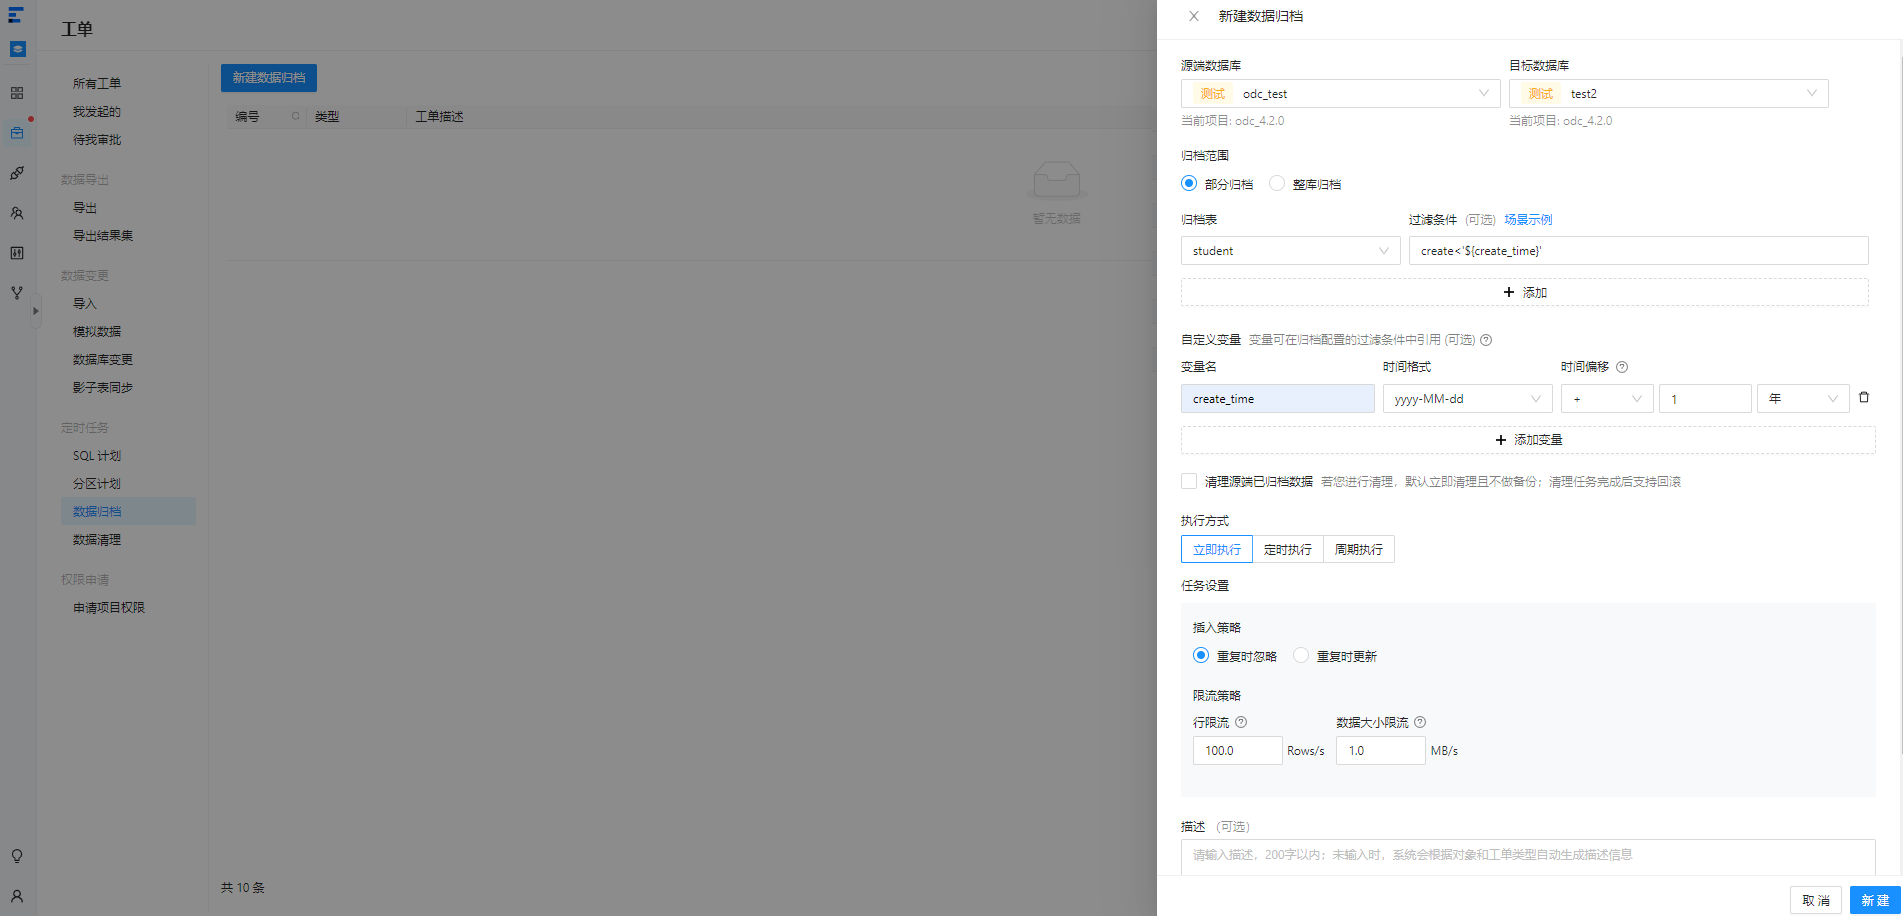1903x916 pixels.
Task: Select 数据归档 in the side menu
Action: pyautogui.click(x=128, y=512)
